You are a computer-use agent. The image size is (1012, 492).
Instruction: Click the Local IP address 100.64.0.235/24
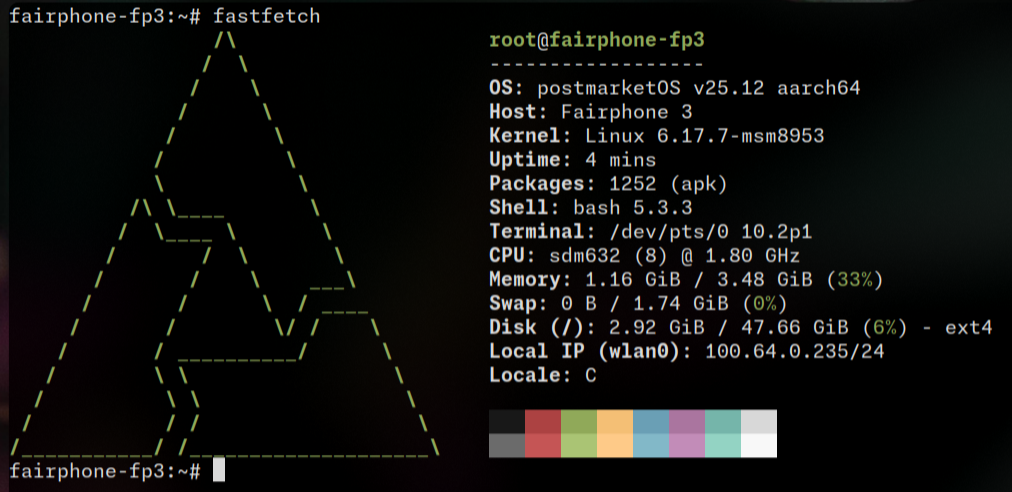(795, 352)
